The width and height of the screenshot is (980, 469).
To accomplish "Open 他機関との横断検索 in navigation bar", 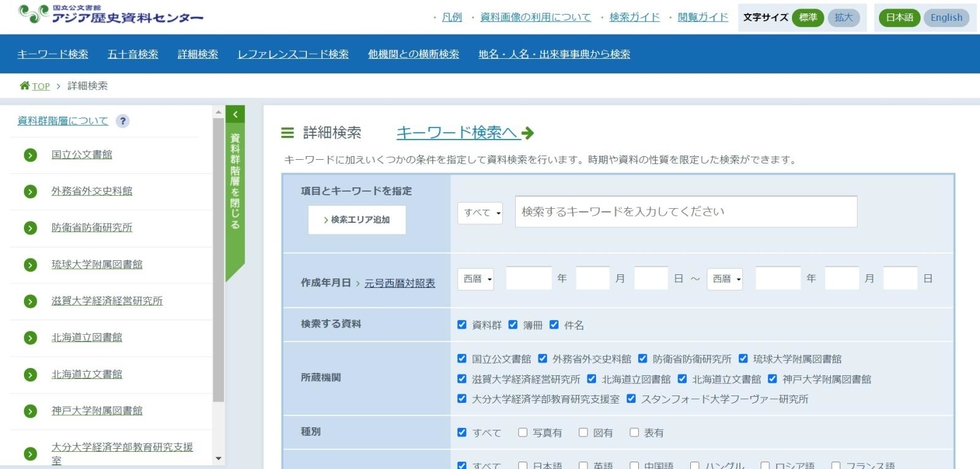I will click(414, 54).
